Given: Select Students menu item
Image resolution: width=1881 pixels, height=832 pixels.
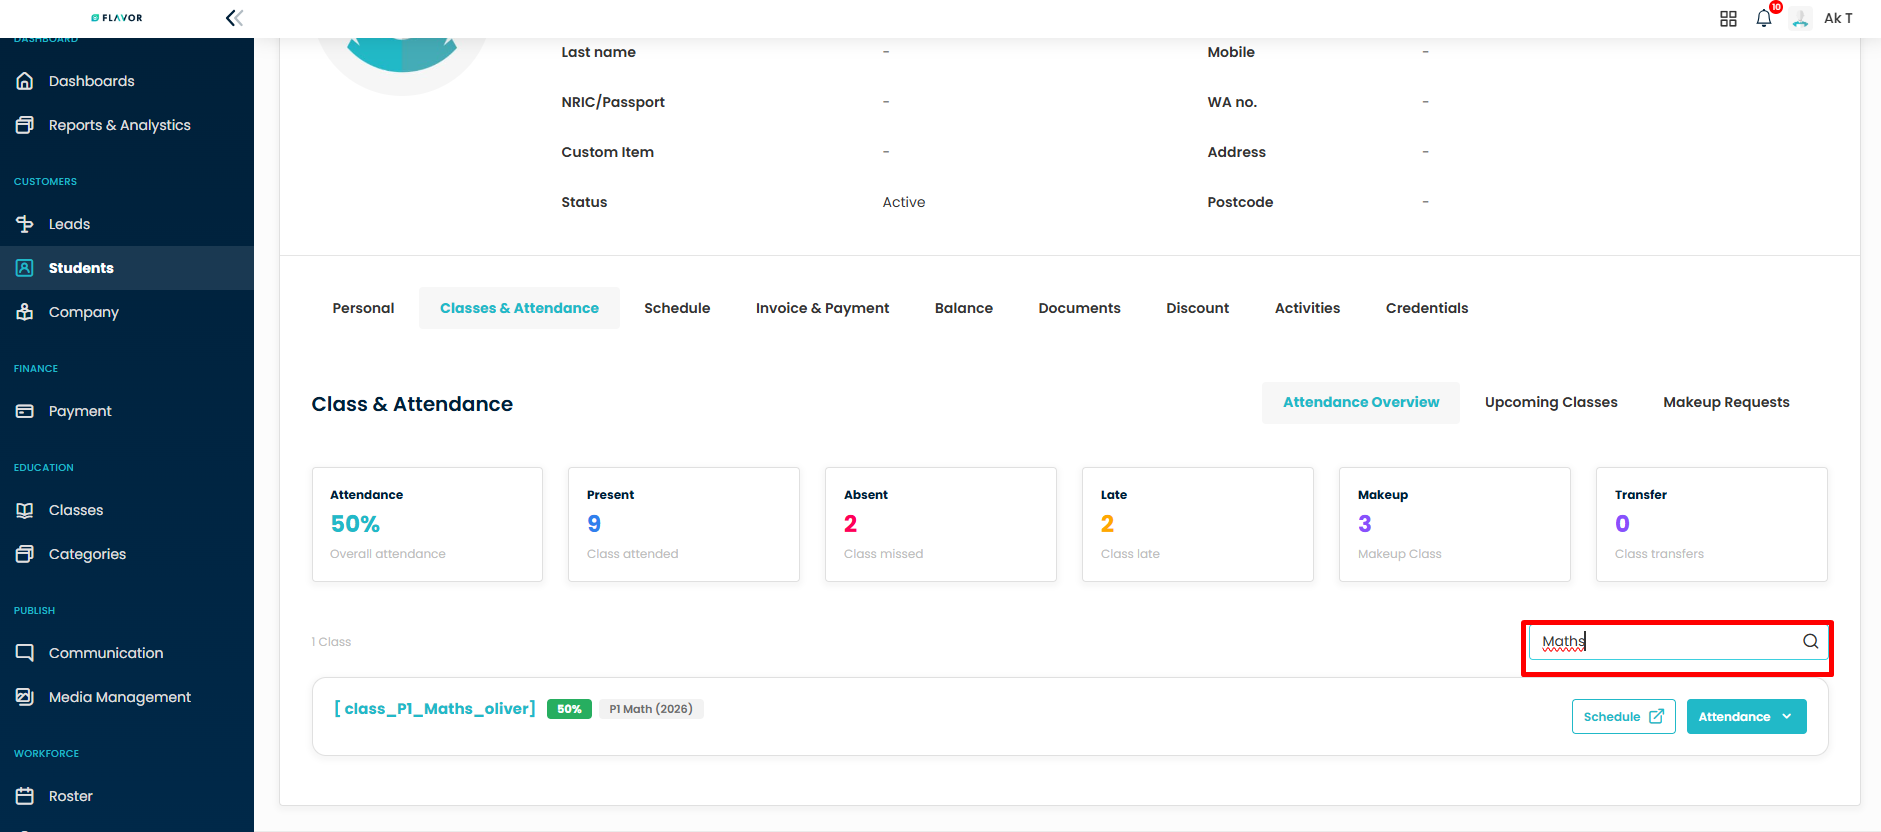Looking at the screenshot, I should point(127,268).
